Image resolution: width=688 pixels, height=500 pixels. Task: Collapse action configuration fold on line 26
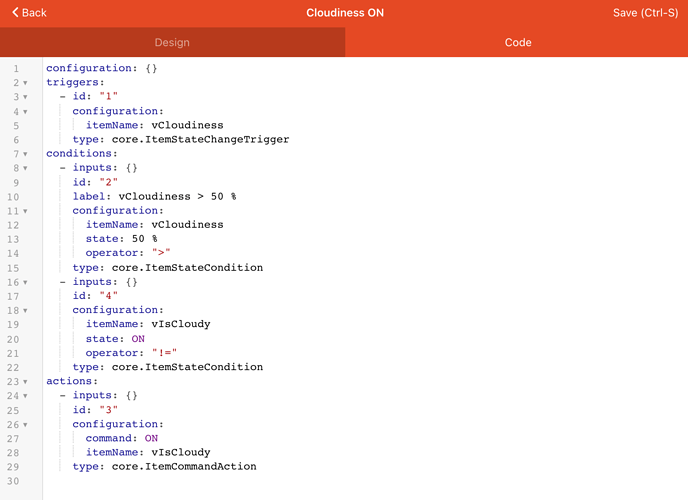25,424
